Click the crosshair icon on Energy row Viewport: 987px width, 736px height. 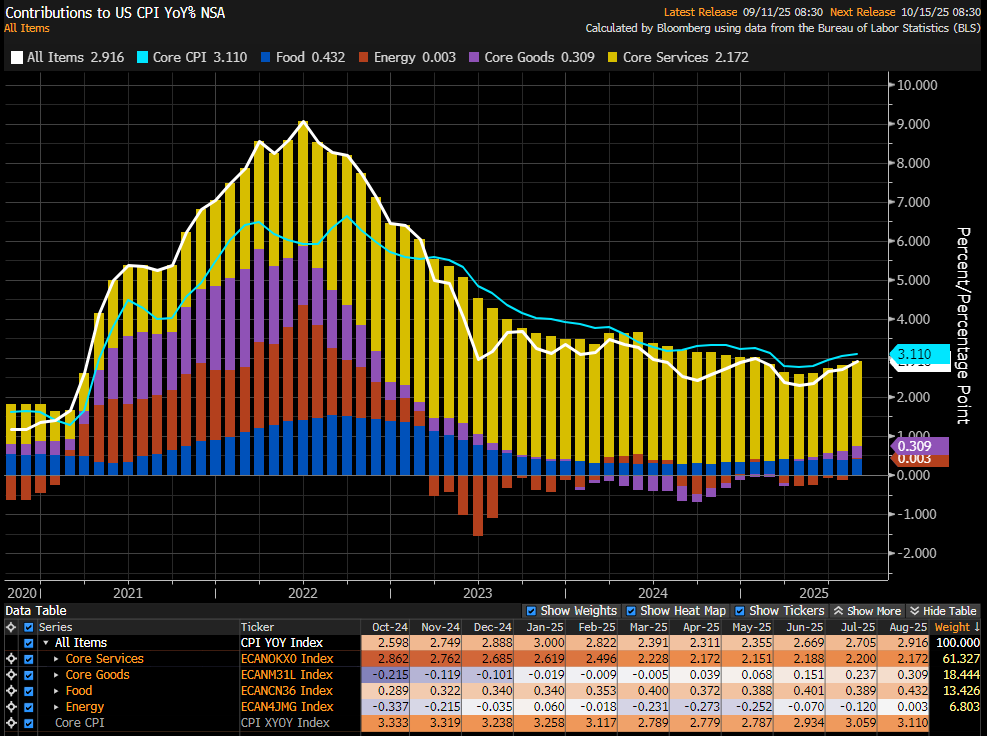(11, 707)
